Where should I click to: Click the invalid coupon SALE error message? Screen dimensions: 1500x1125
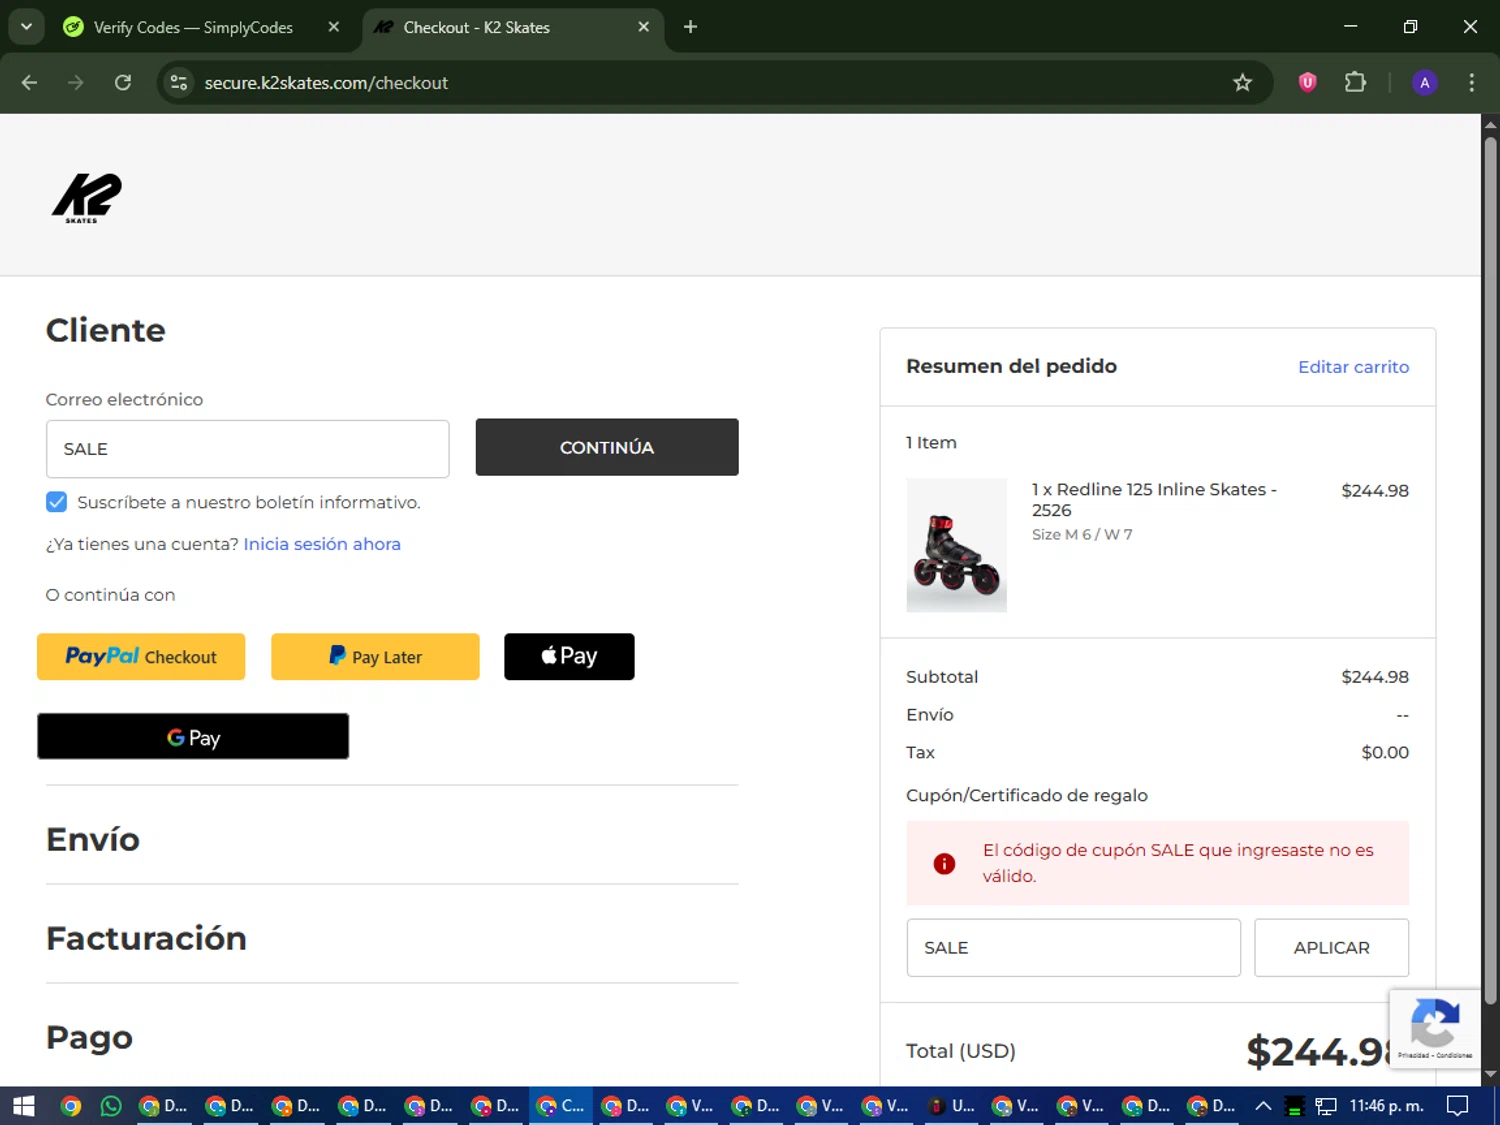1178,863
